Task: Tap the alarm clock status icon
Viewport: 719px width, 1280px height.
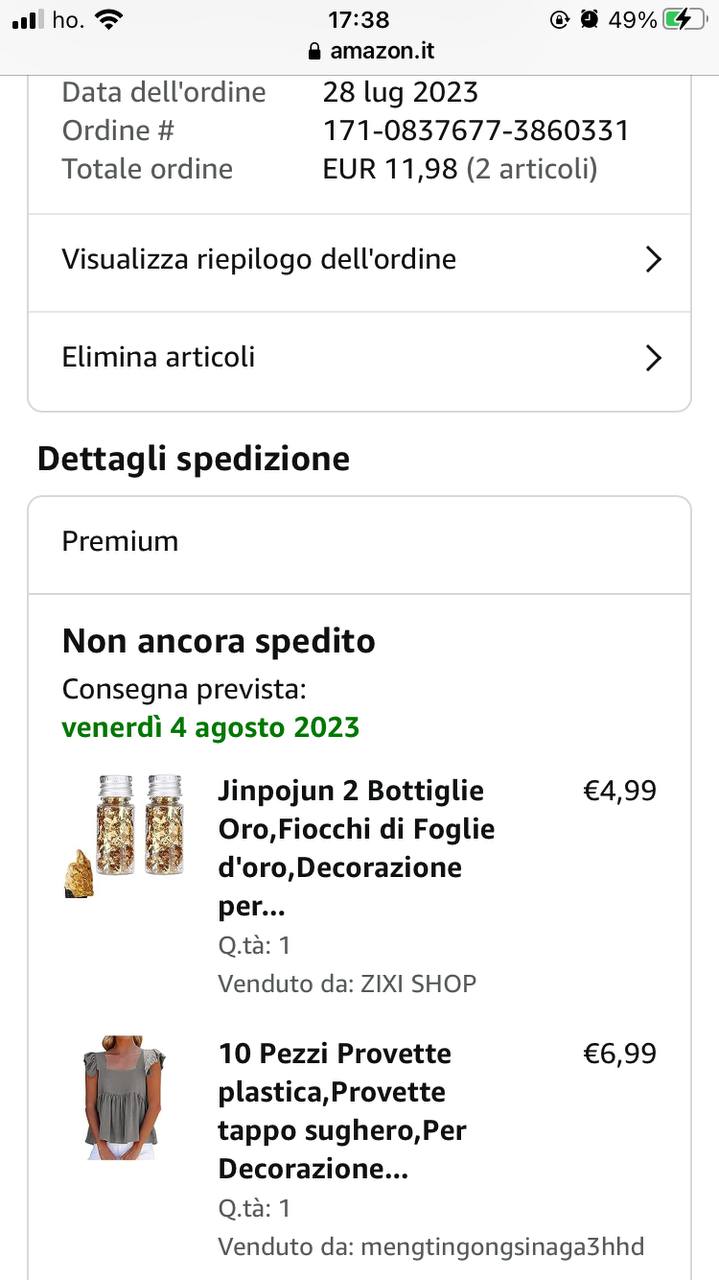Action: pyautogui.click(x=590, y=19)
